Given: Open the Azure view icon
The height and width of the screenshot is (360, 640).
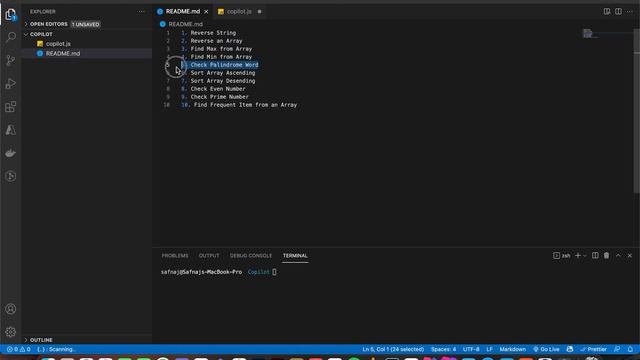Looking at the screenshot, I should point(11,130).
